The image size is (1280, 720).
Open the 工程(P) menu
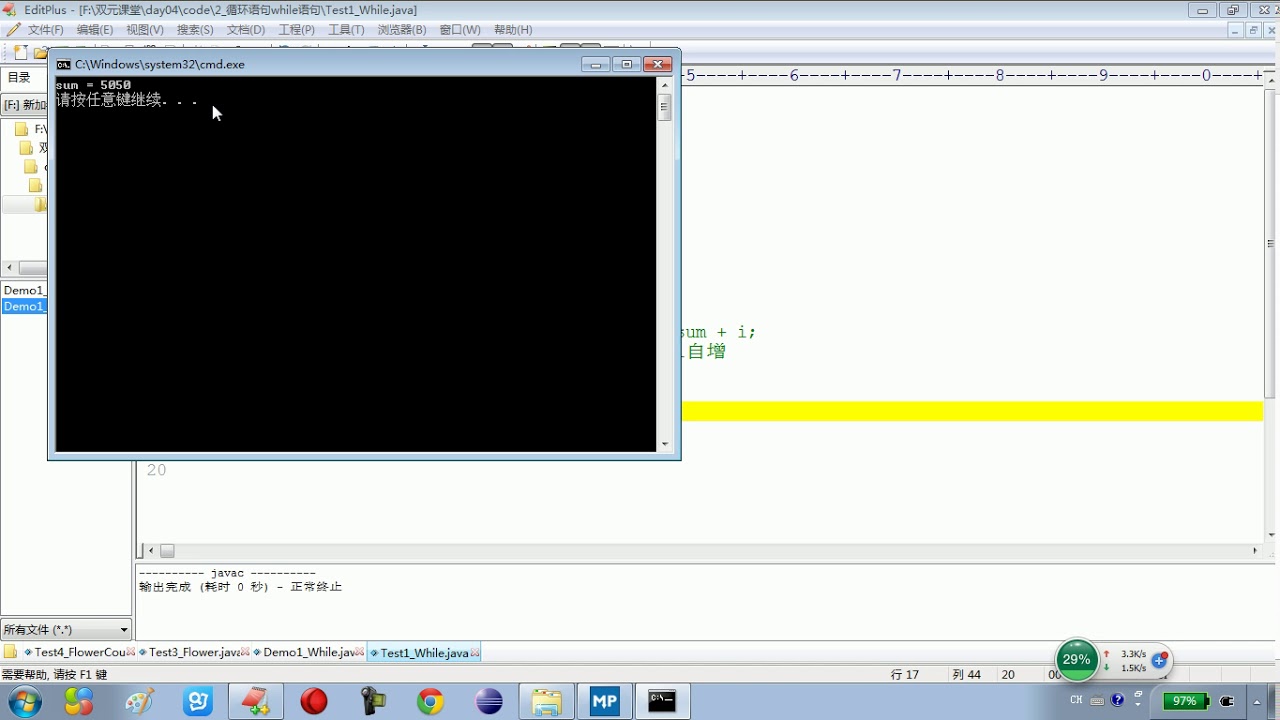tap(297, 30)
